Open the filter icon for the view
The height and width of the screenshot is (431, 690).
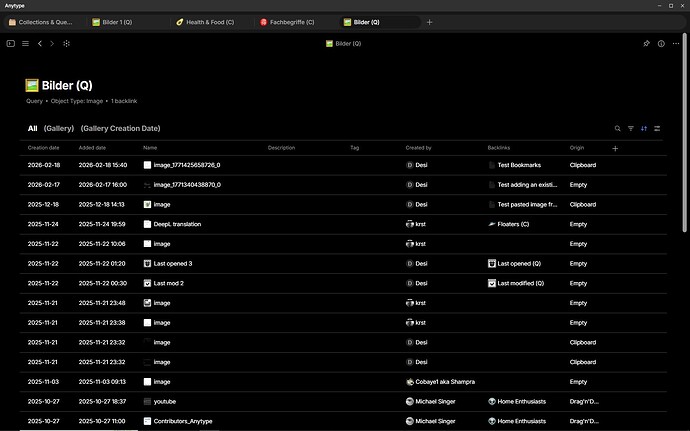point(631,129)
